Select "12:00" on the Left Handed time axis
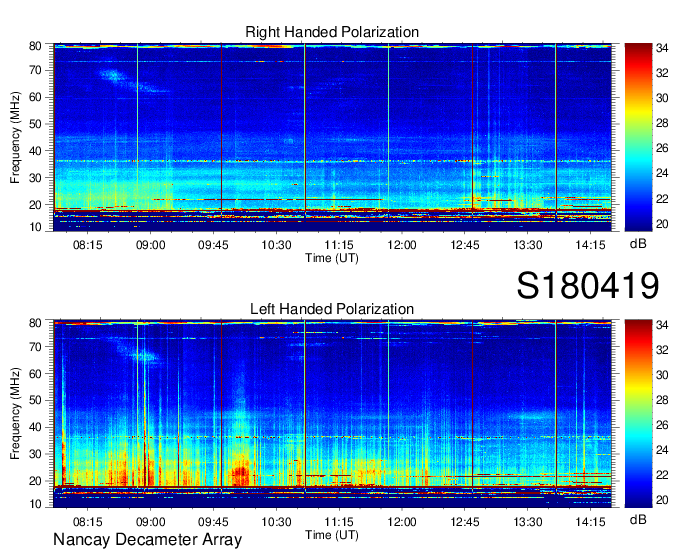 (402, 522)
